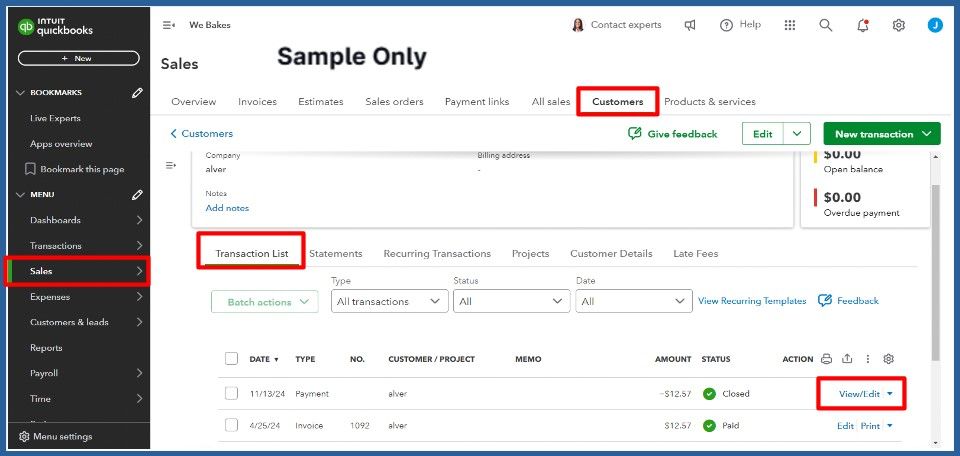Switch to the All sales tab

point(551,102)
